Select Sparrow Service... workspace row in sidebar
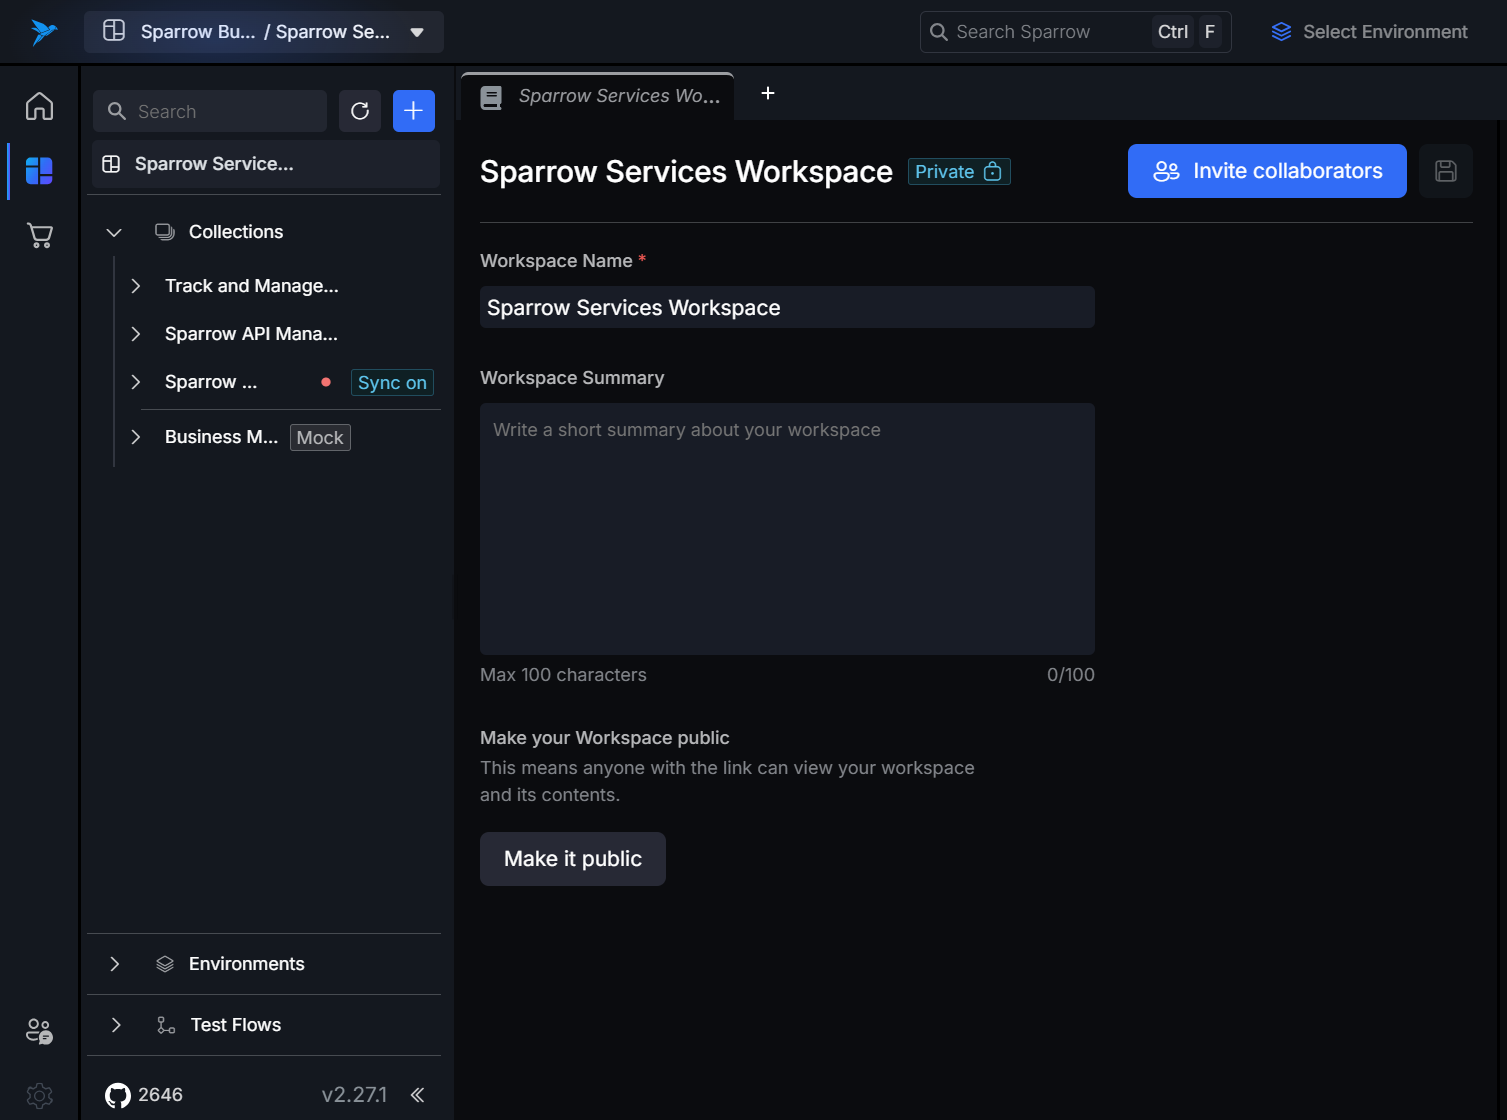The width and height of the screenshot is (1507, 1120). tap(266, 164)
